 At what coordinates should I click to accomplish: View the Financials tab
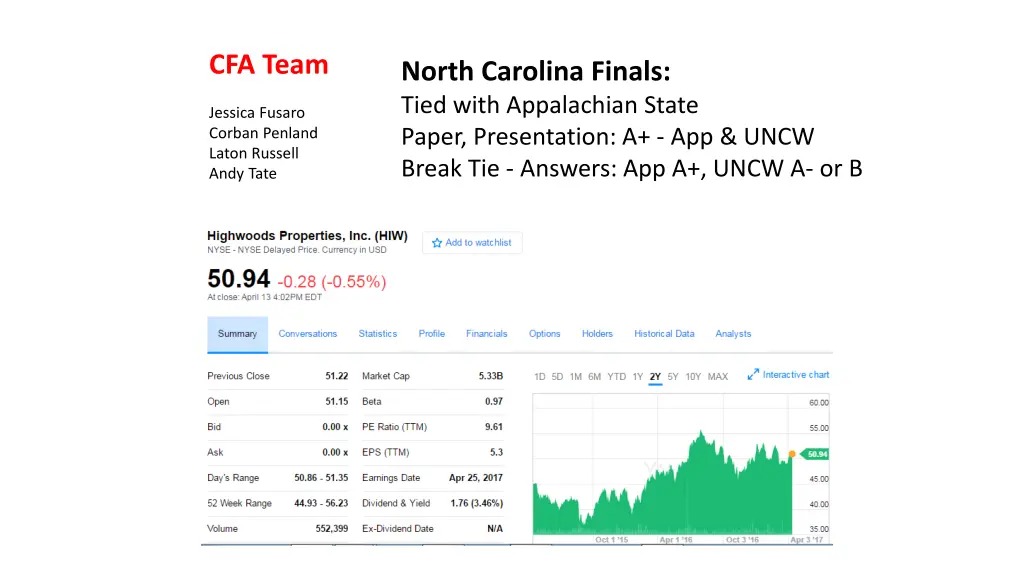click(487, 334)
